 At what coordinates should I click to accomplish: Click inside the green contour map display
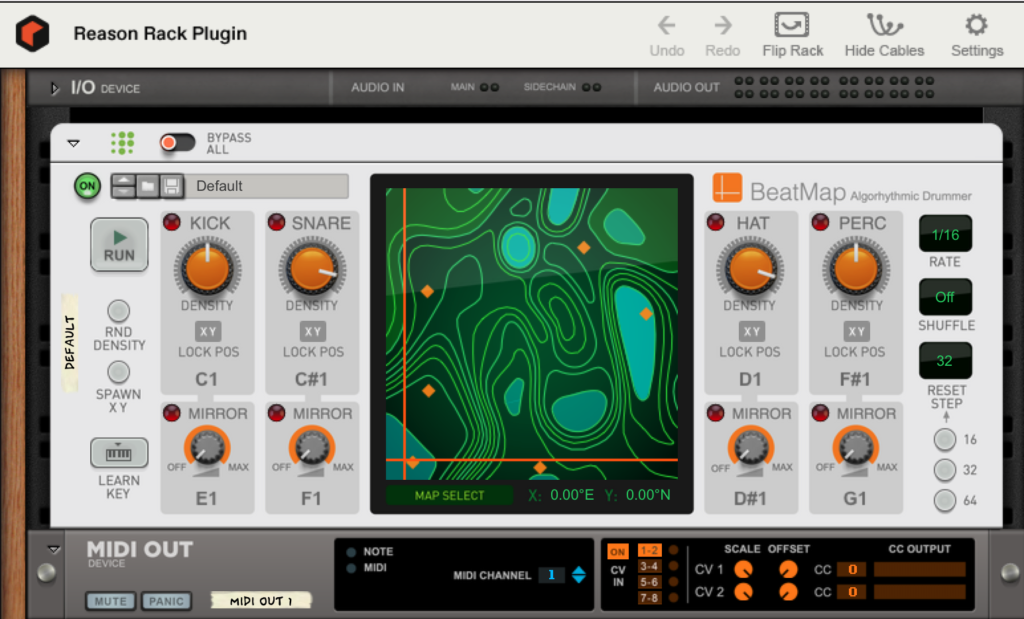point(532,334)
